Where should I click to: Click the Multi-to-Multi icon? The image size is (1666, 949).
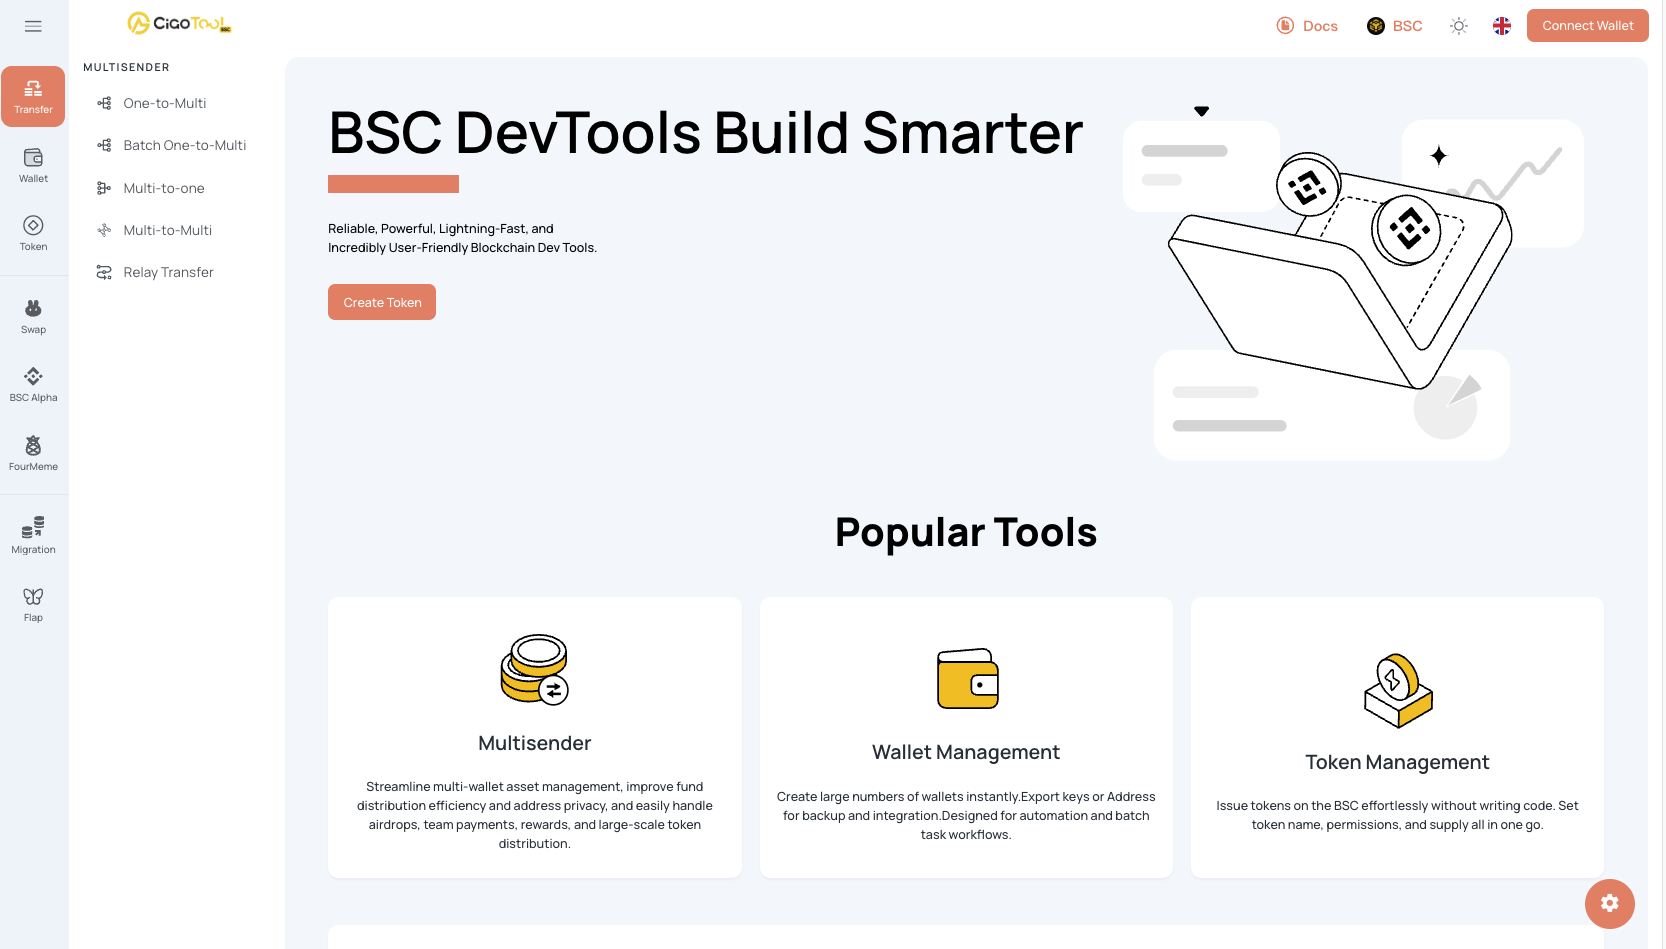pyautogui.click(x=104, y=230)
